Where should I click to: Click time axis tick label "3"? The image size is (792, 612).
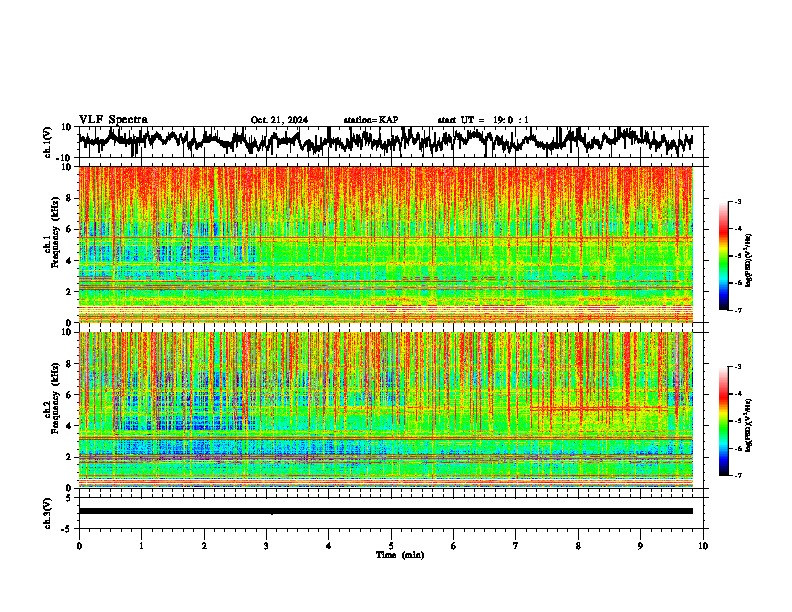tap(266, 546)
